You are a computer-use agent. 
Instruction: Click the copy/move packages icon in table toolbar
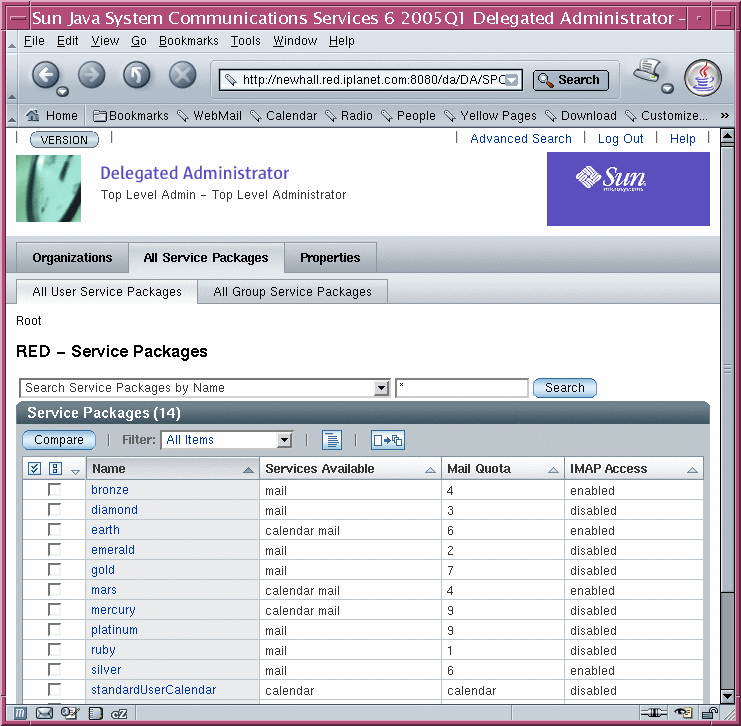click(388, 440)
